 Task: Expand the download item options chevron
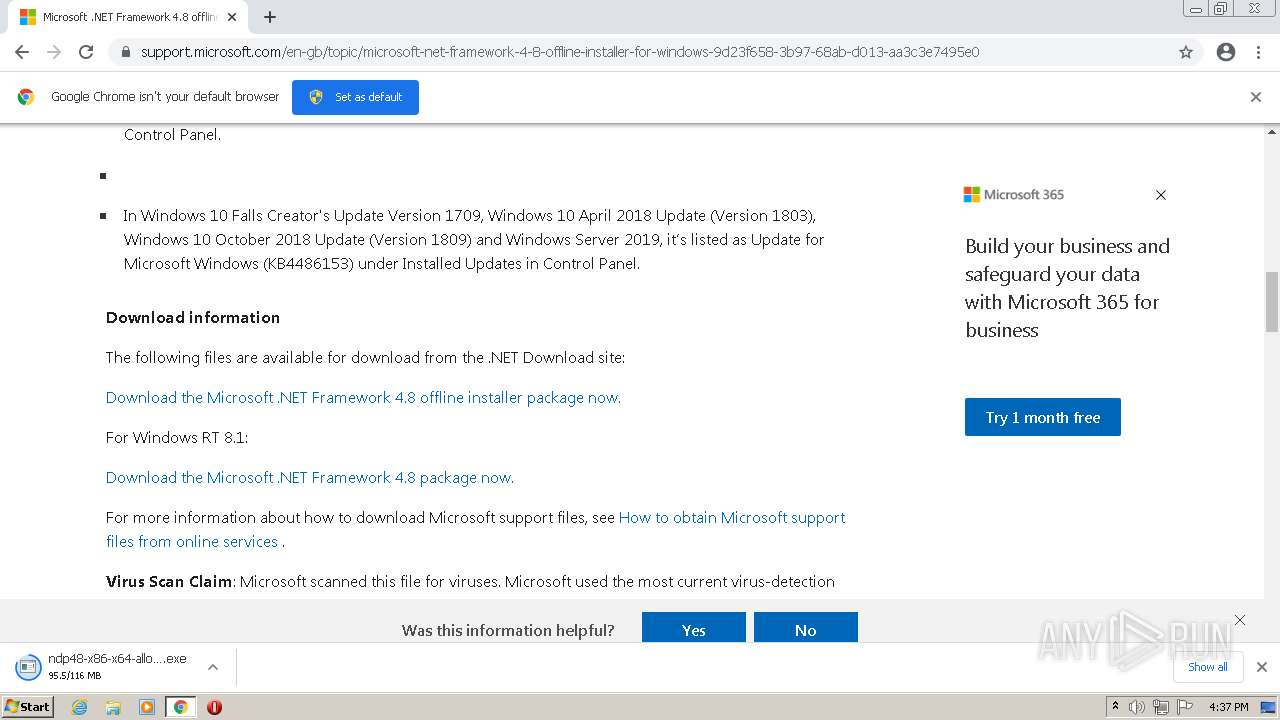[x=212, y=667]
